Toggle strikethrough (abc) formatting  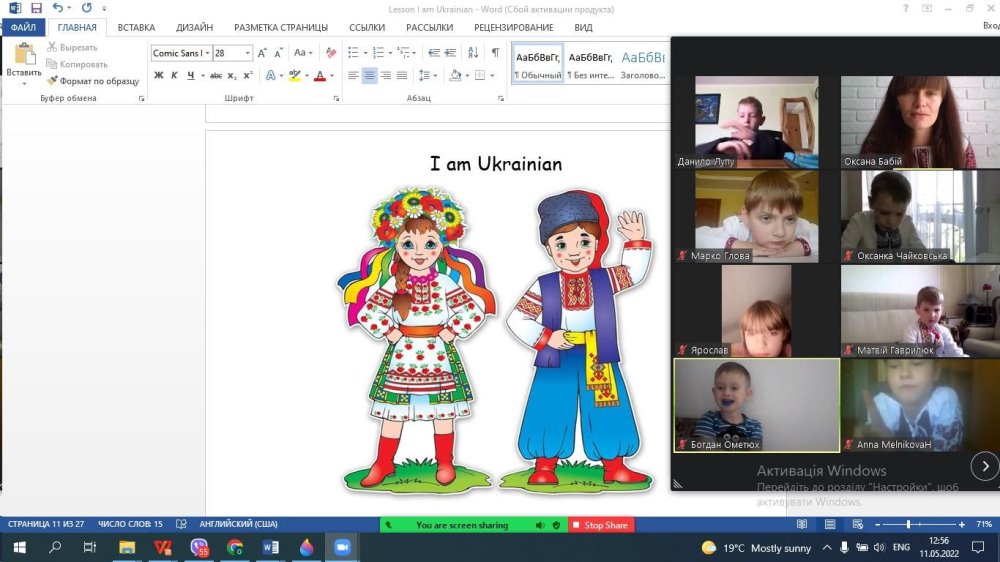point(216,75)
